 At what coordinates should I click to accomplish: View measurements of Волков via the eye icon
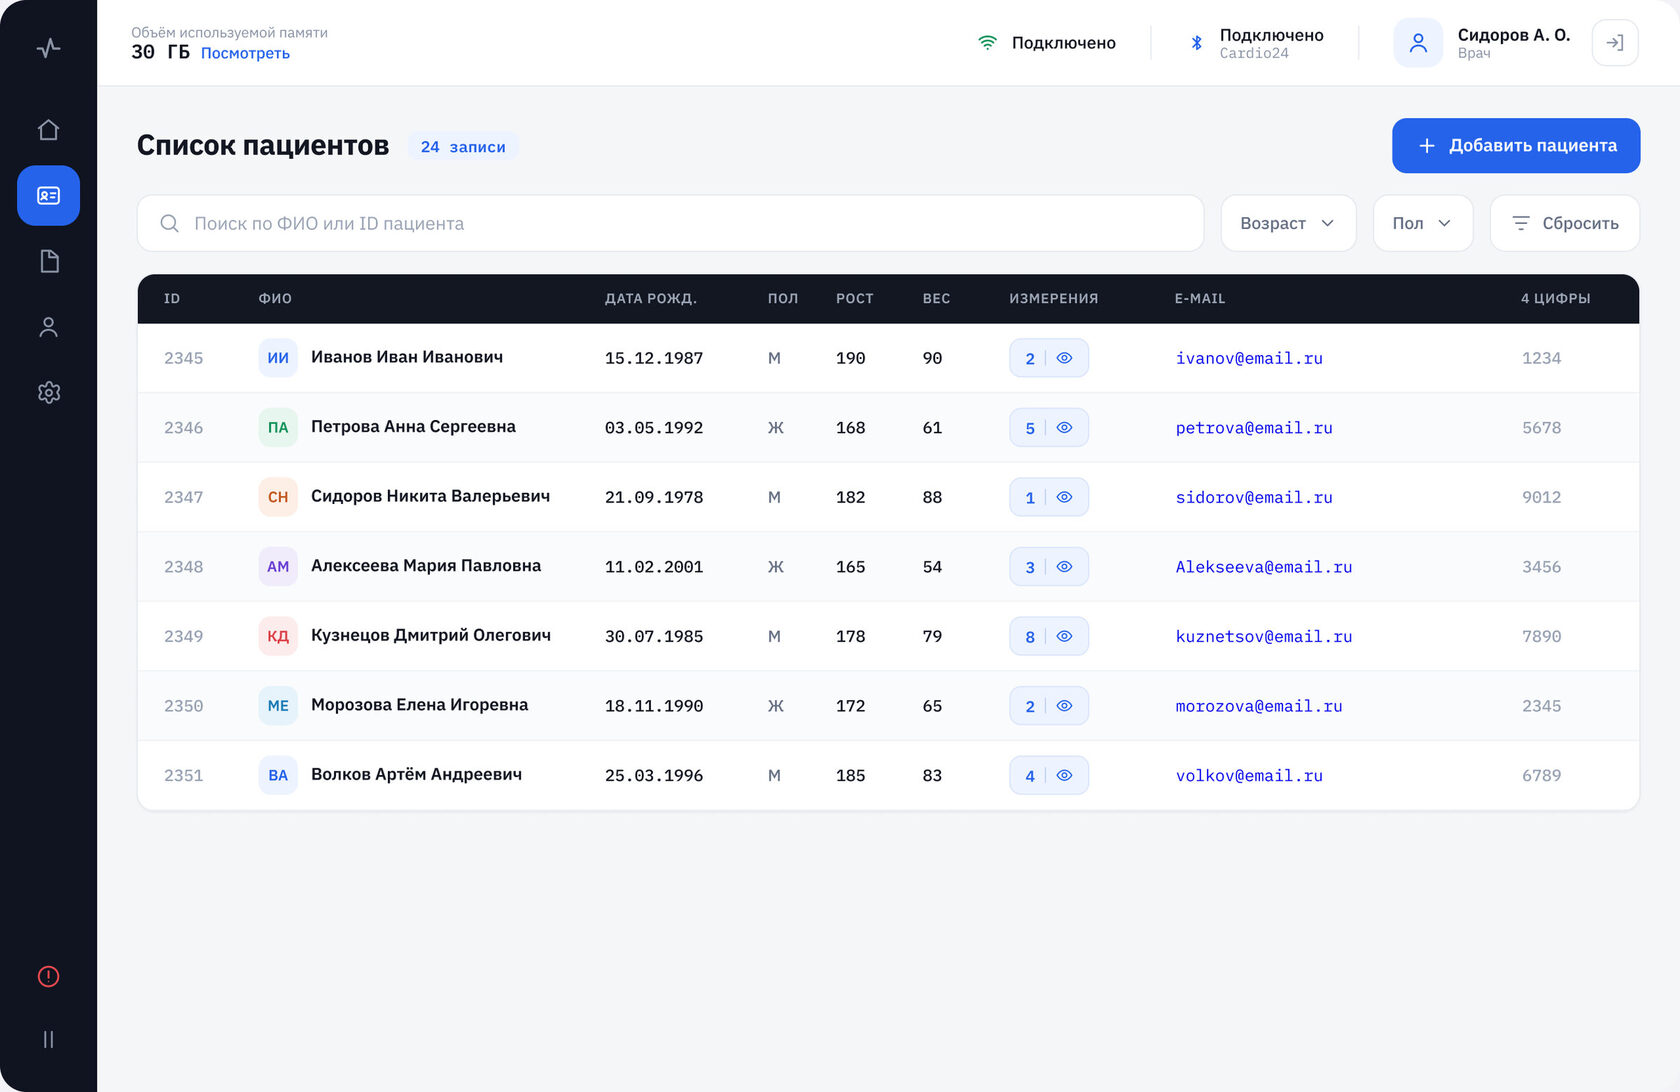(x=1065, y=775)
